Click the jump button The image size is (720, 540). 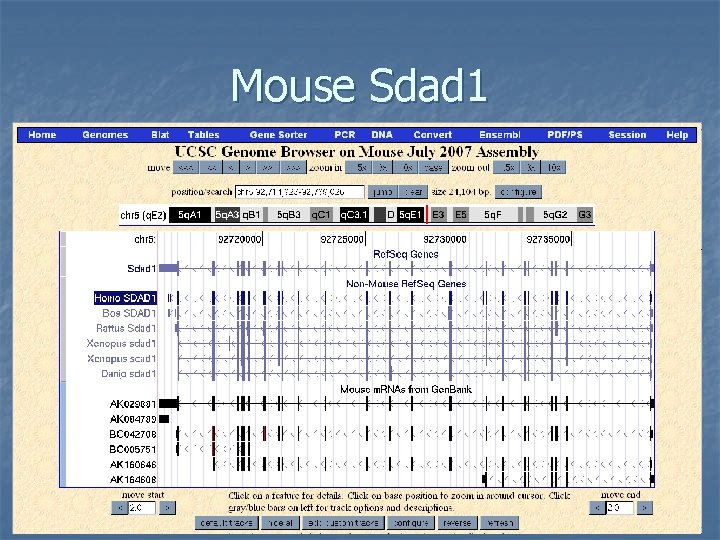point(382,192)
